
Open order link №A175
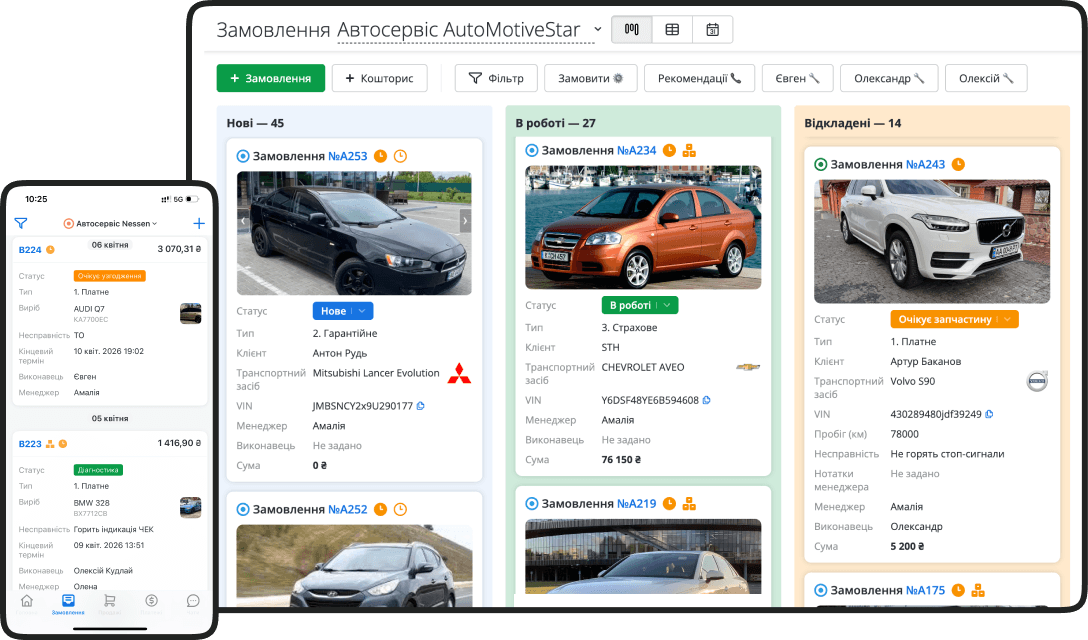(x=925, y=590)
